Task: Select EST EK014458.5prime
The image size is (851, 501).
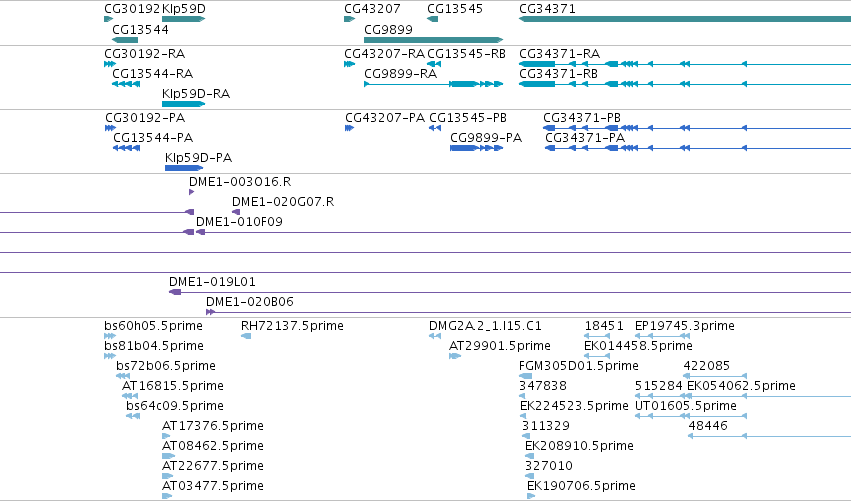Action: (598, 356)
